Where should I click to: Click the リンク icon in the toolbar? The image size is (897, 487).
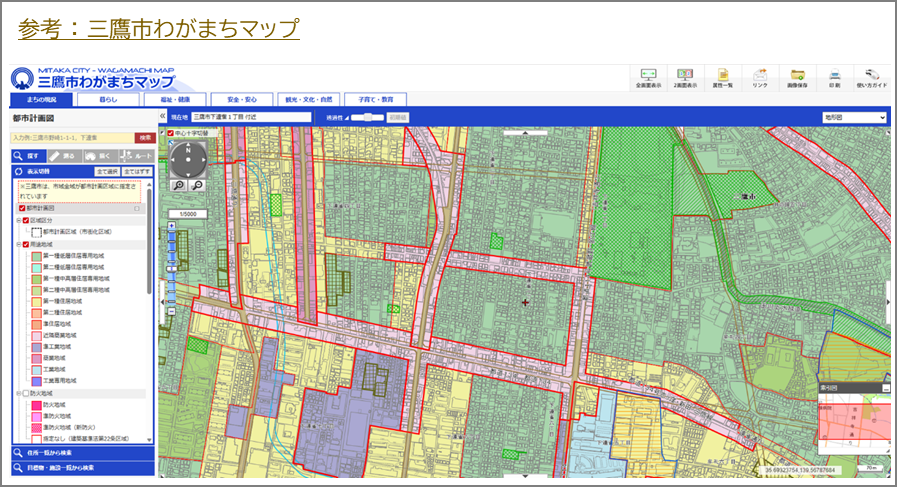[x=760, y=77]
